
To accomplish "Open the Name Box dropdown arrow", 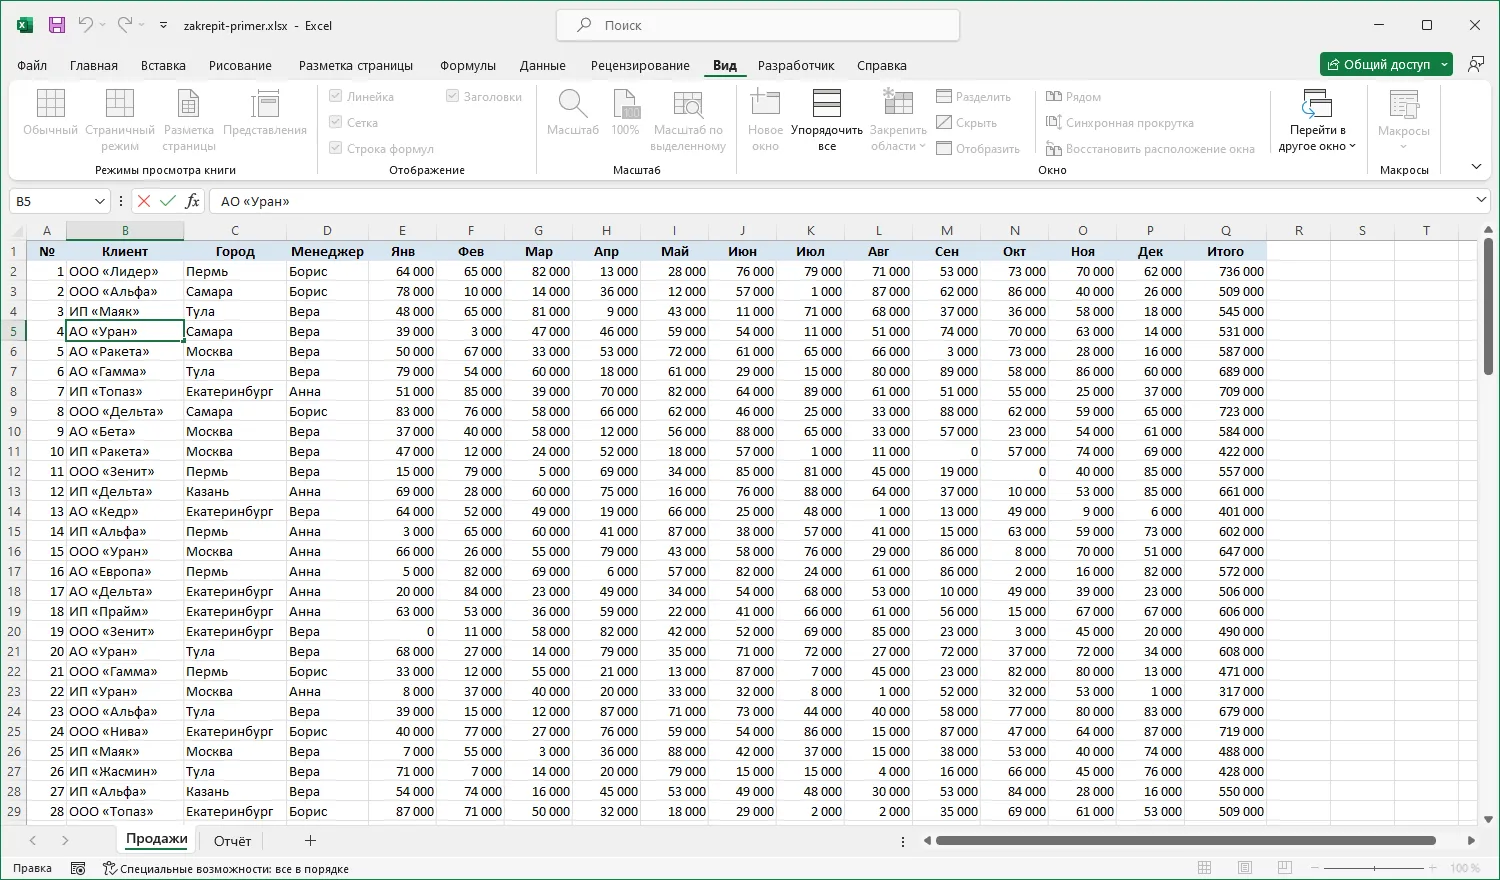I will click(x=100, y=201).
